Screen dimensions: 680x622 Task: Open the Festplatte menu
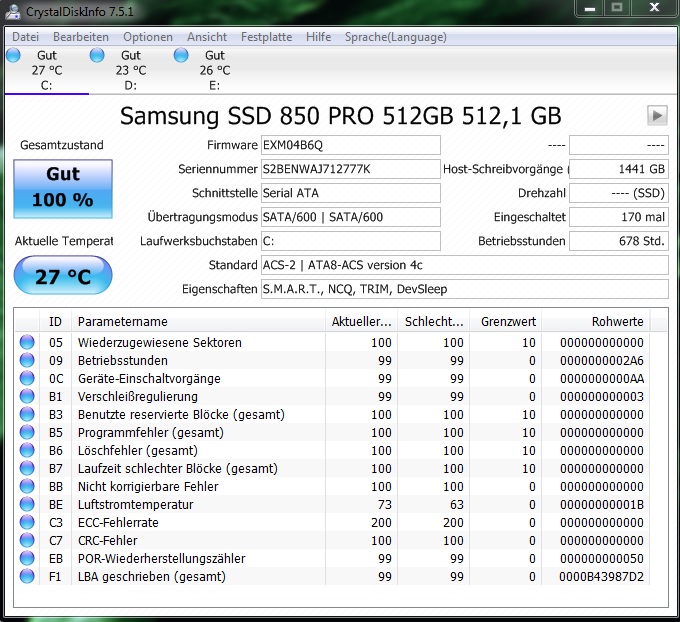pyautogui.click(x=266, y=37)
